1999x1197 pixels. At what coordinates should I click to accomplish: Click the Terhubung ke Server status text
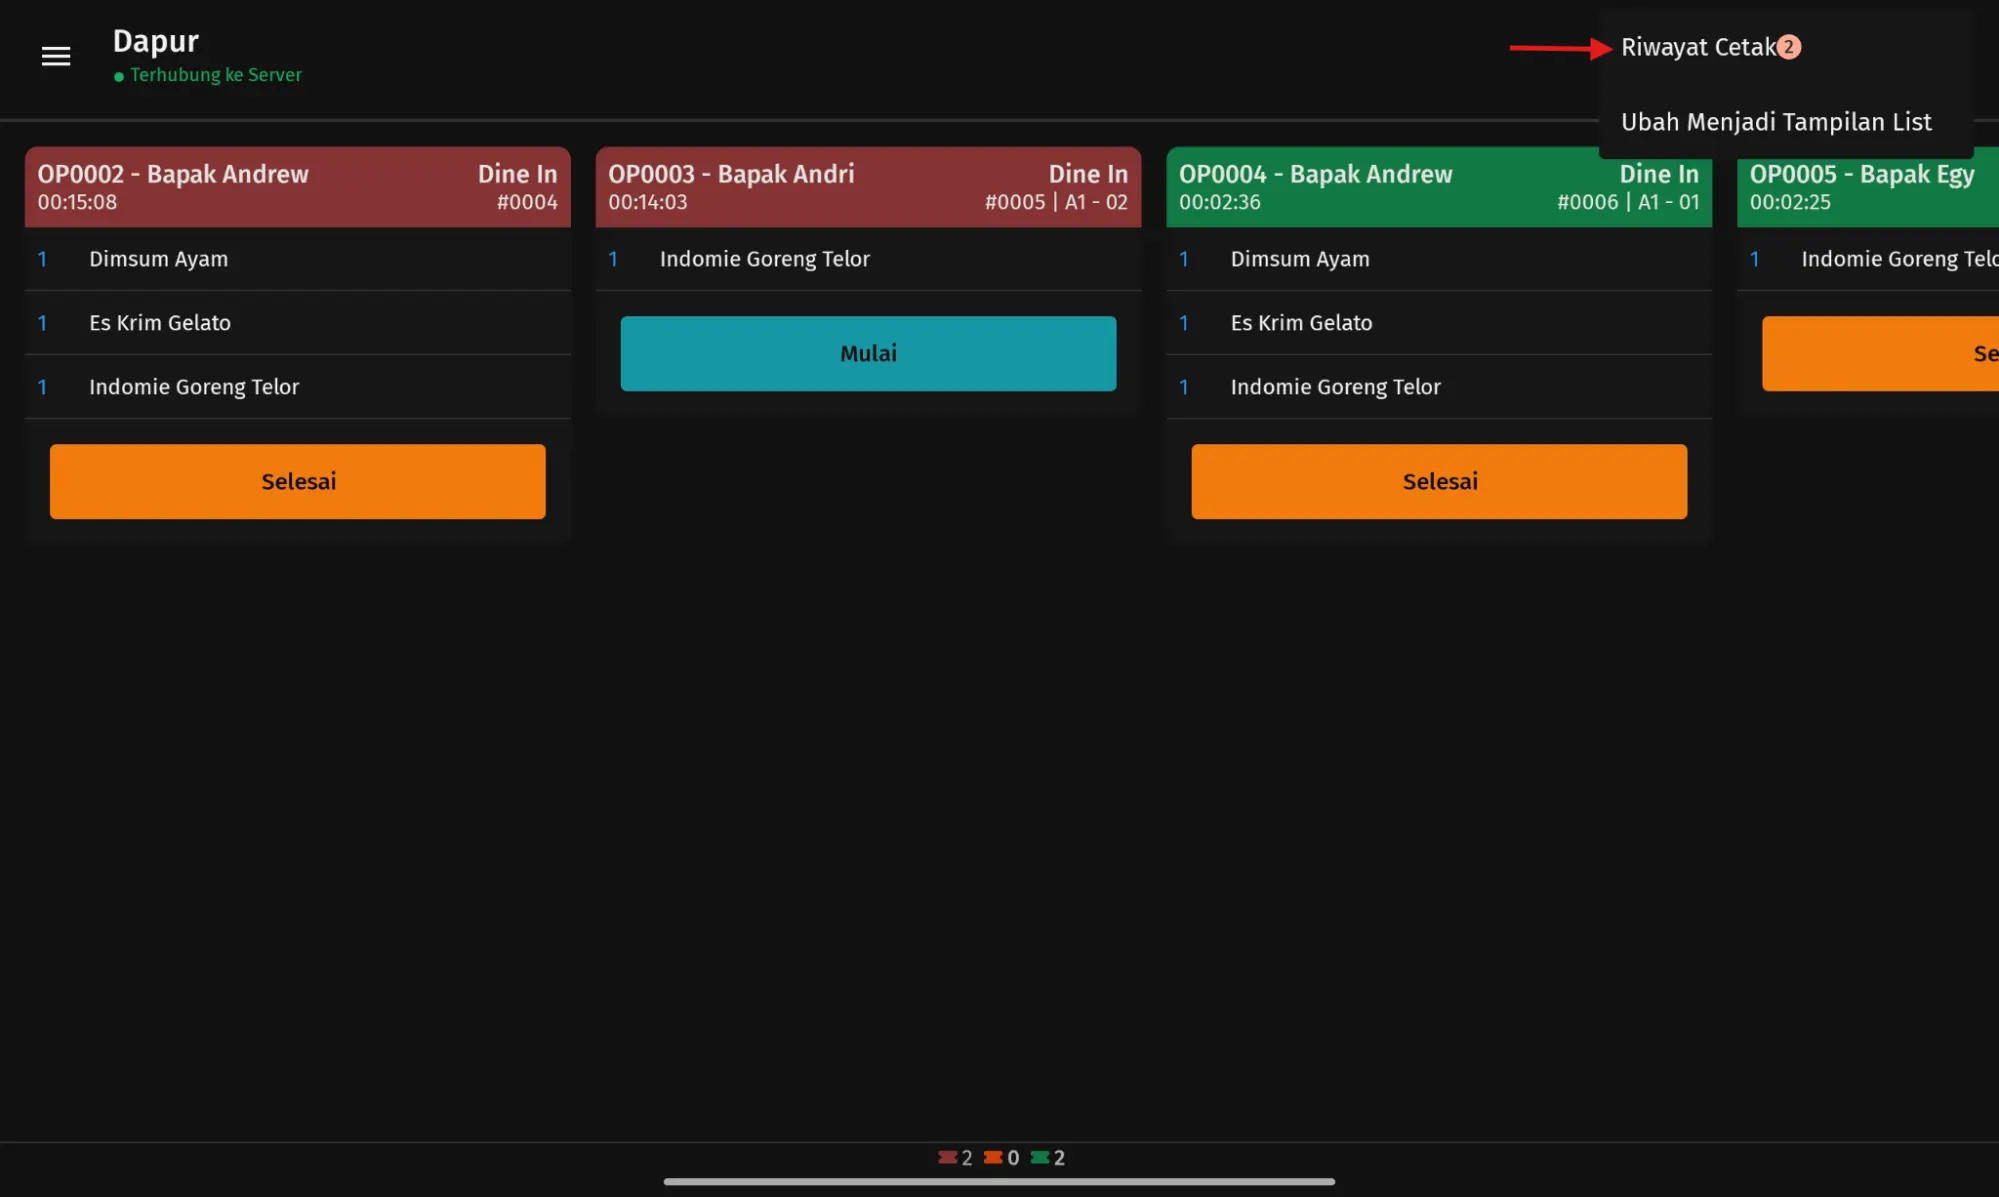coord(215,75)
